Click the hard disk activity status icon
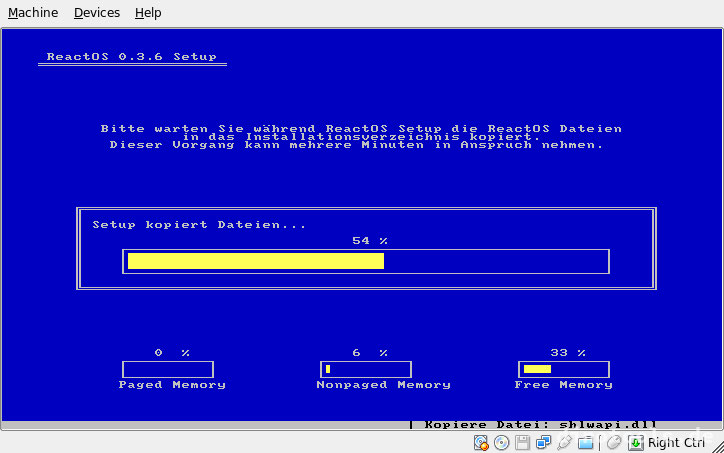The image size is (724, 453). coord(481,443)
